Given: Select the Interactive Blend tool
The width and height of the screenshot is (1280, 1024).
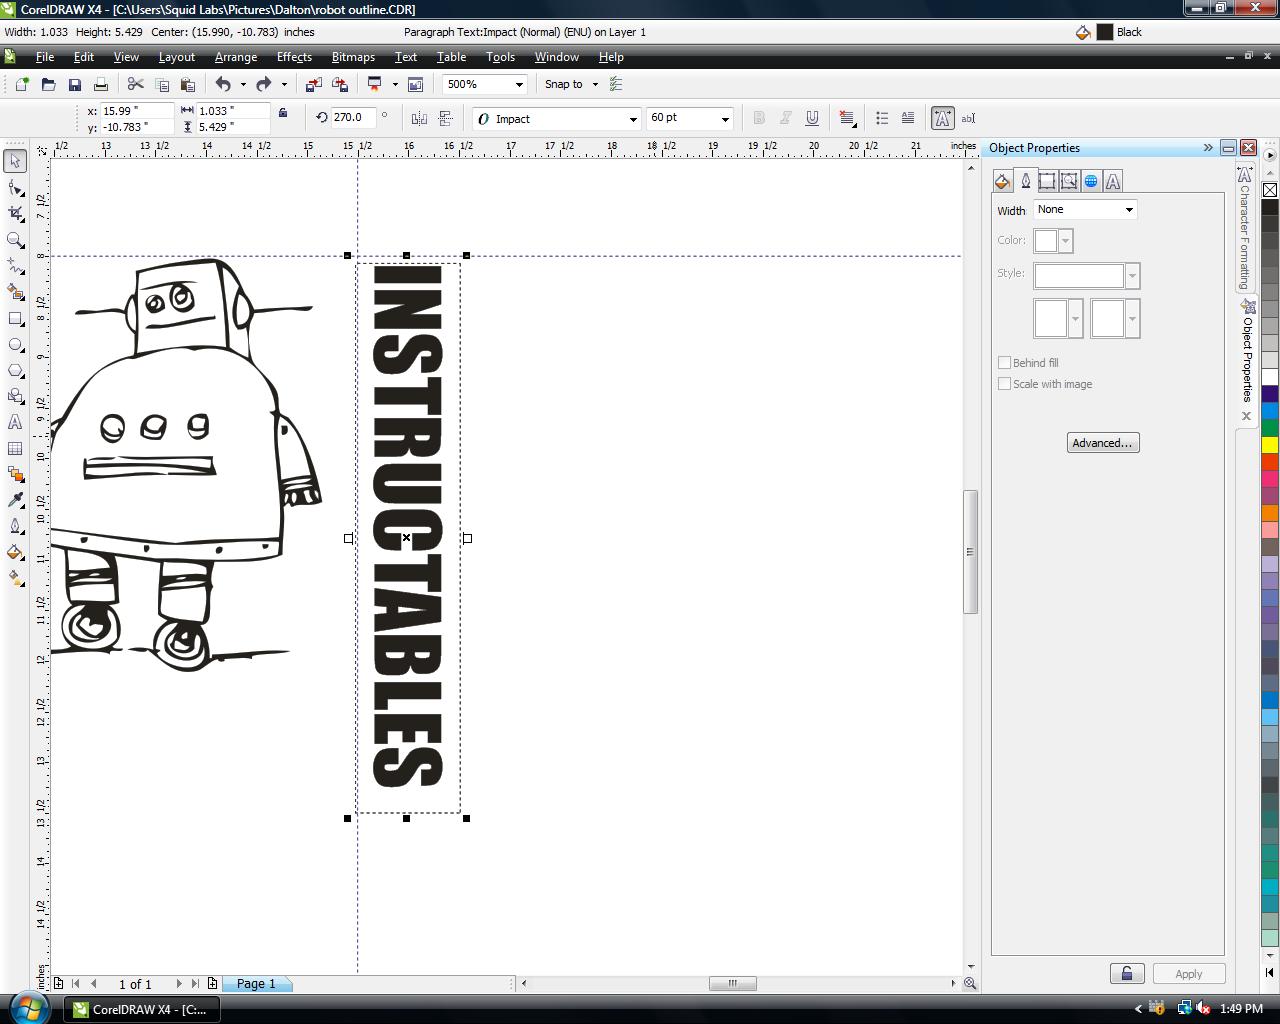Looking at the screenshot, I should click(x=15, y=474).
